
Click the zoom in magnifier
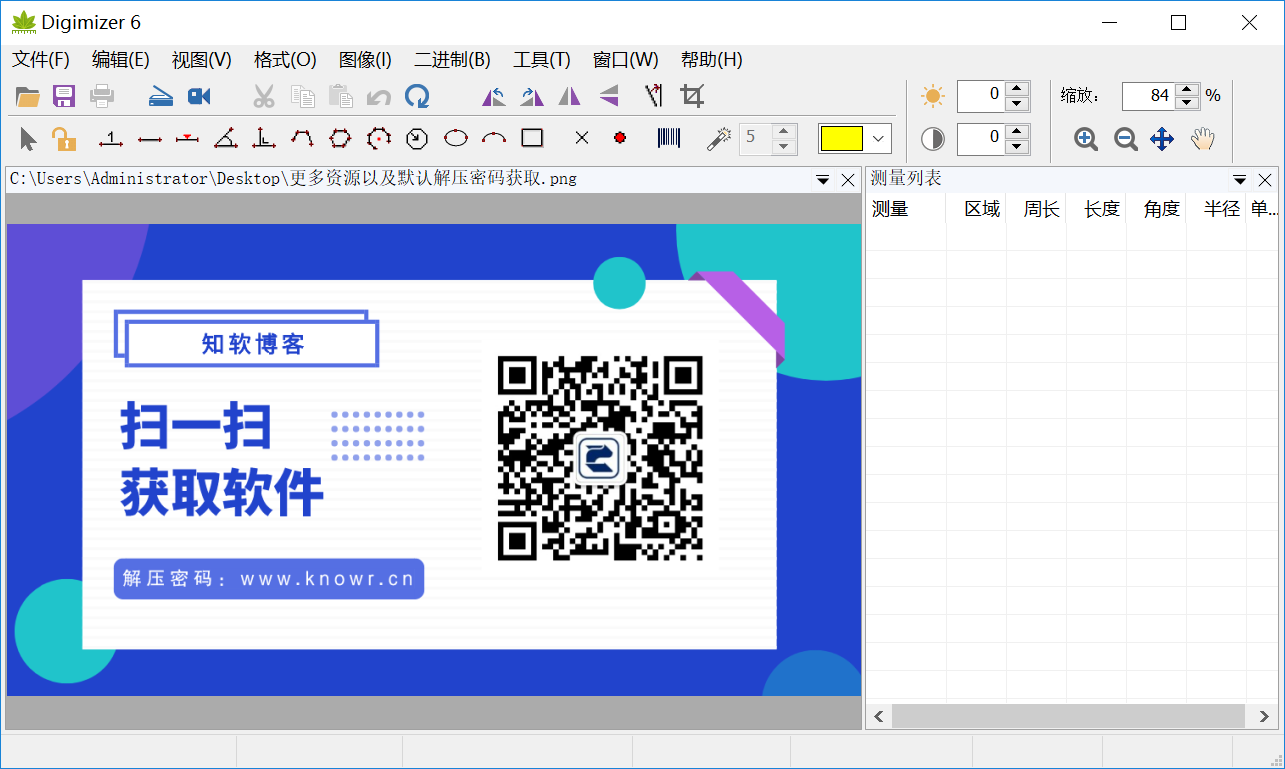1087,139
